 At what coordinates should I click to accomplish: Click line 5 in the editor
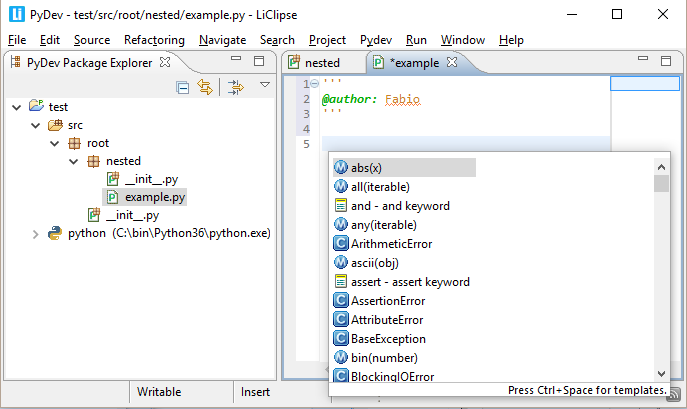466,144
